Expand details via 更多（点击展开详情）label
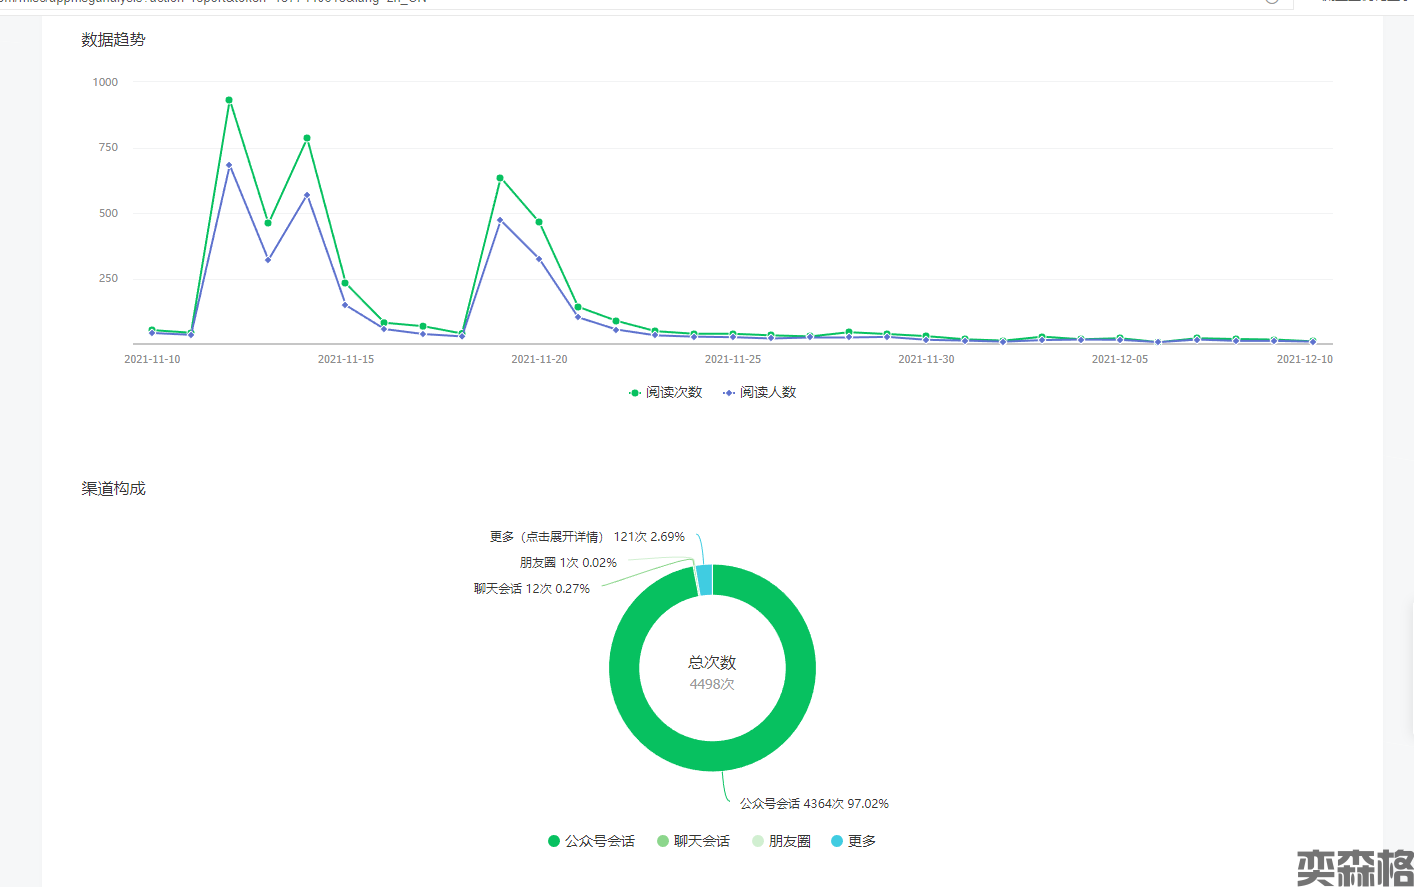The image size is (1414, 887). [587, 537]
